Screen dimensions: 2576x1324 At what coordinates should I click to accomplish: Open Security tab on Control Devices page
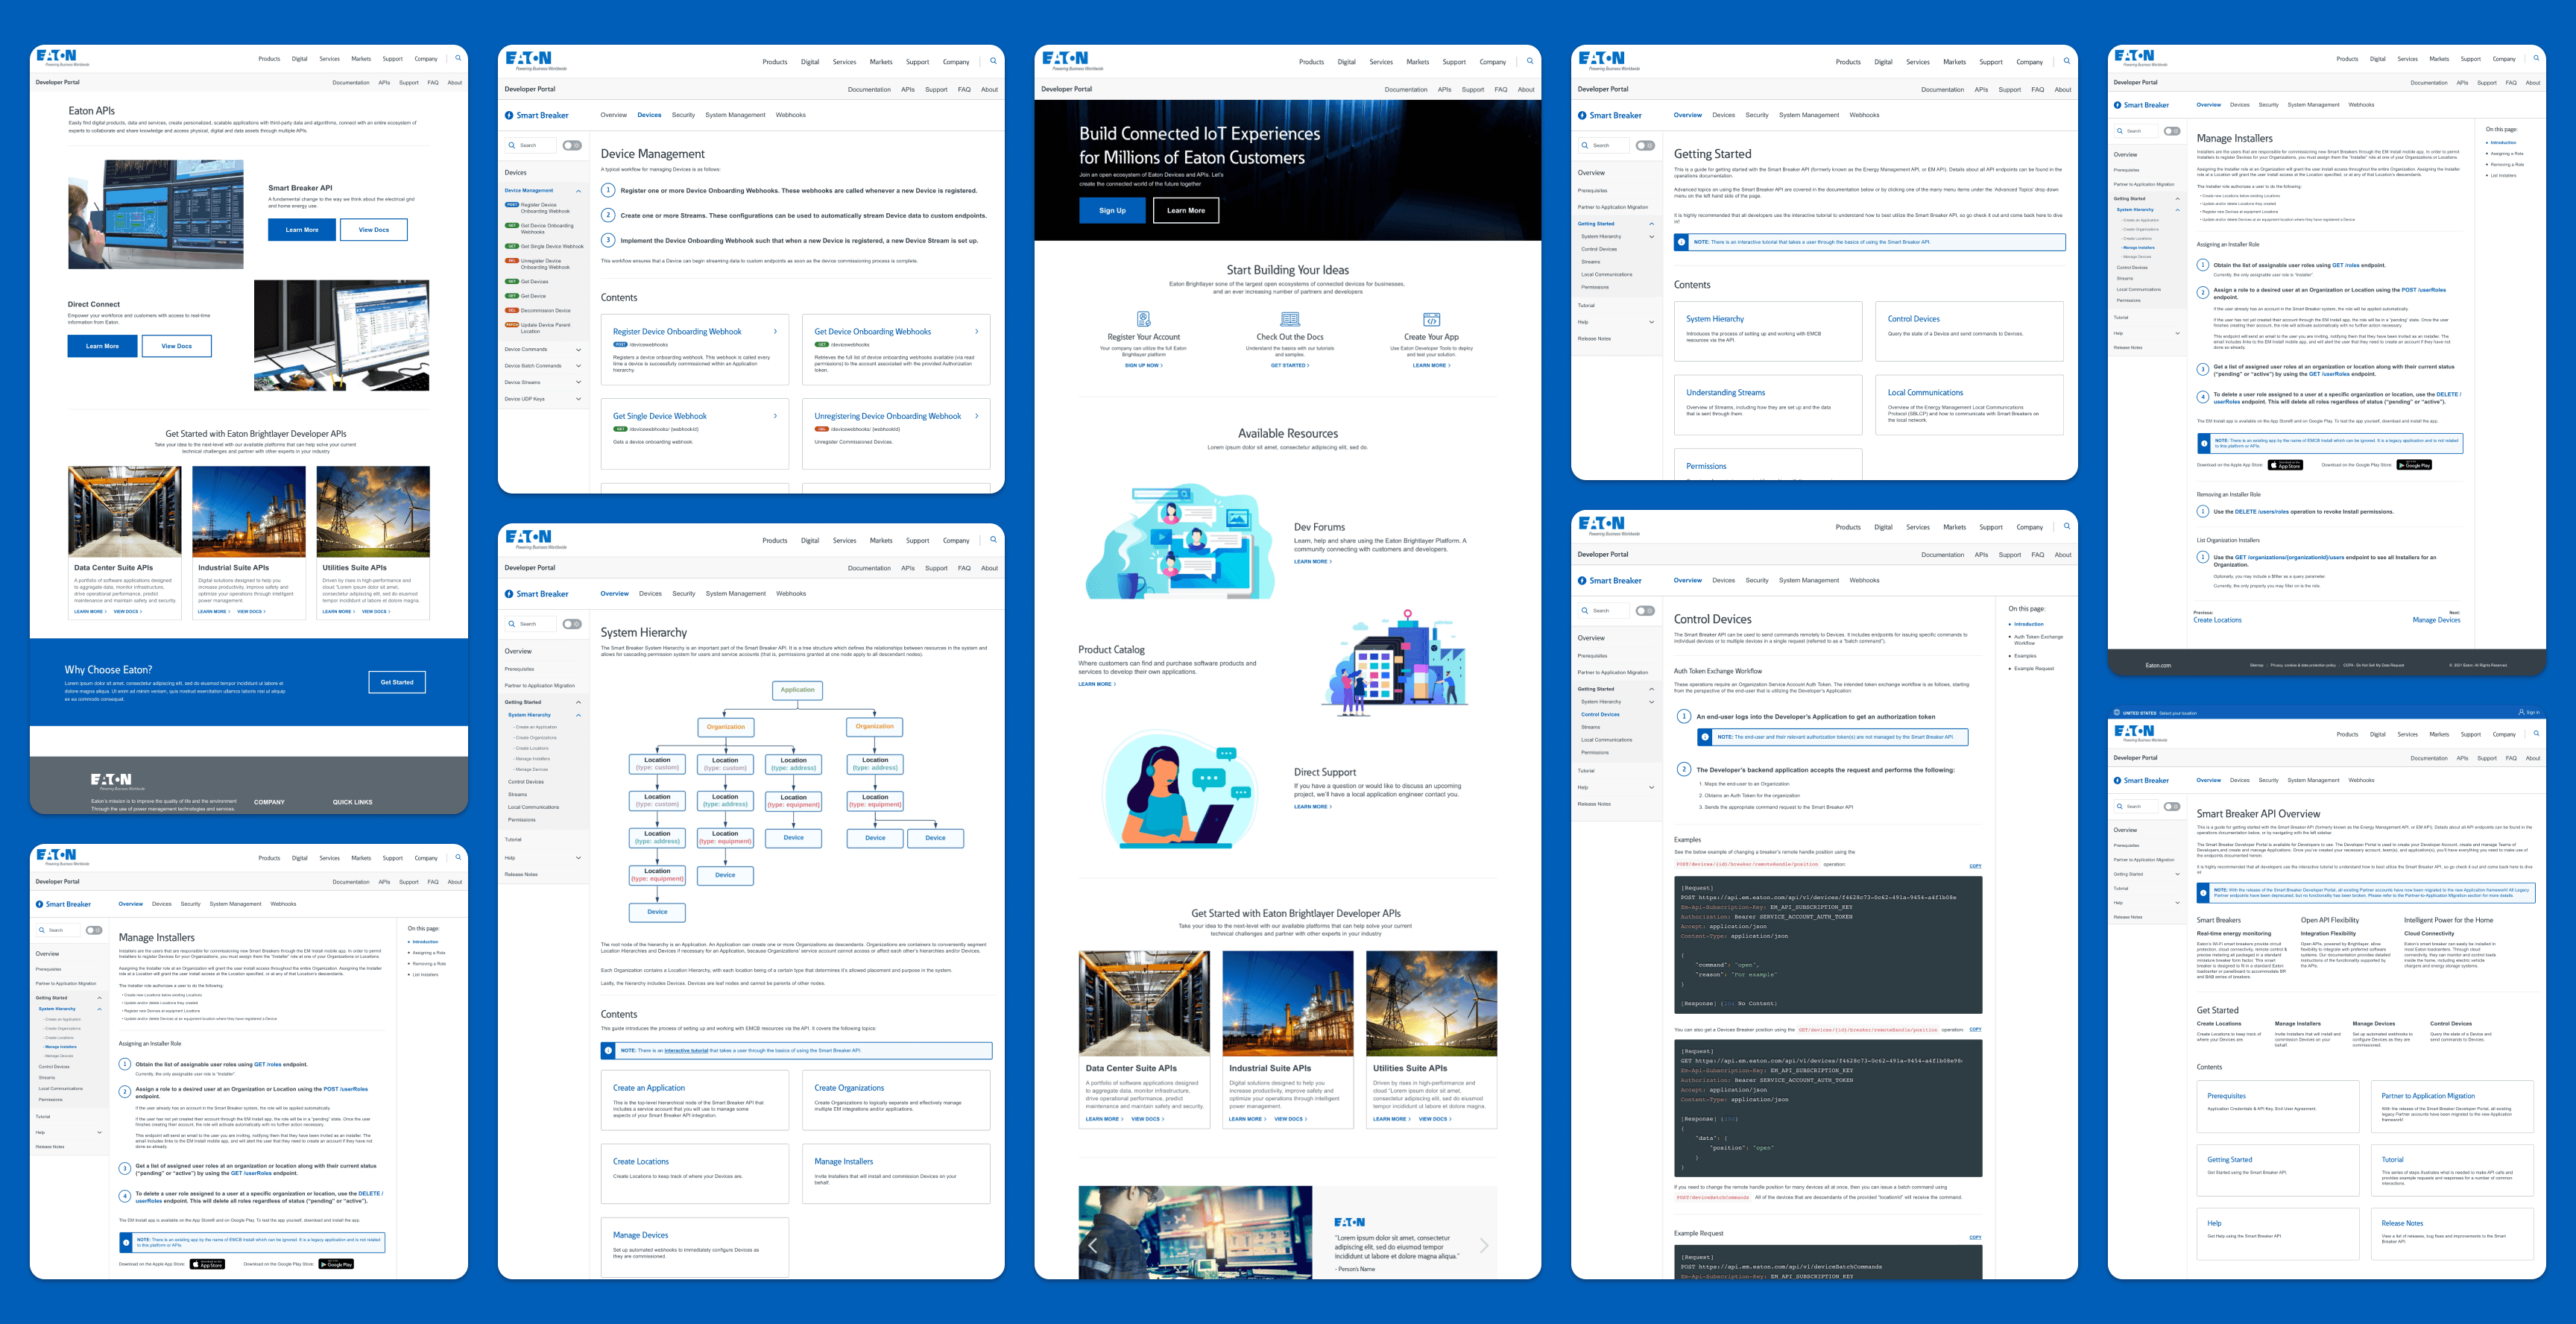(1756, 580)
